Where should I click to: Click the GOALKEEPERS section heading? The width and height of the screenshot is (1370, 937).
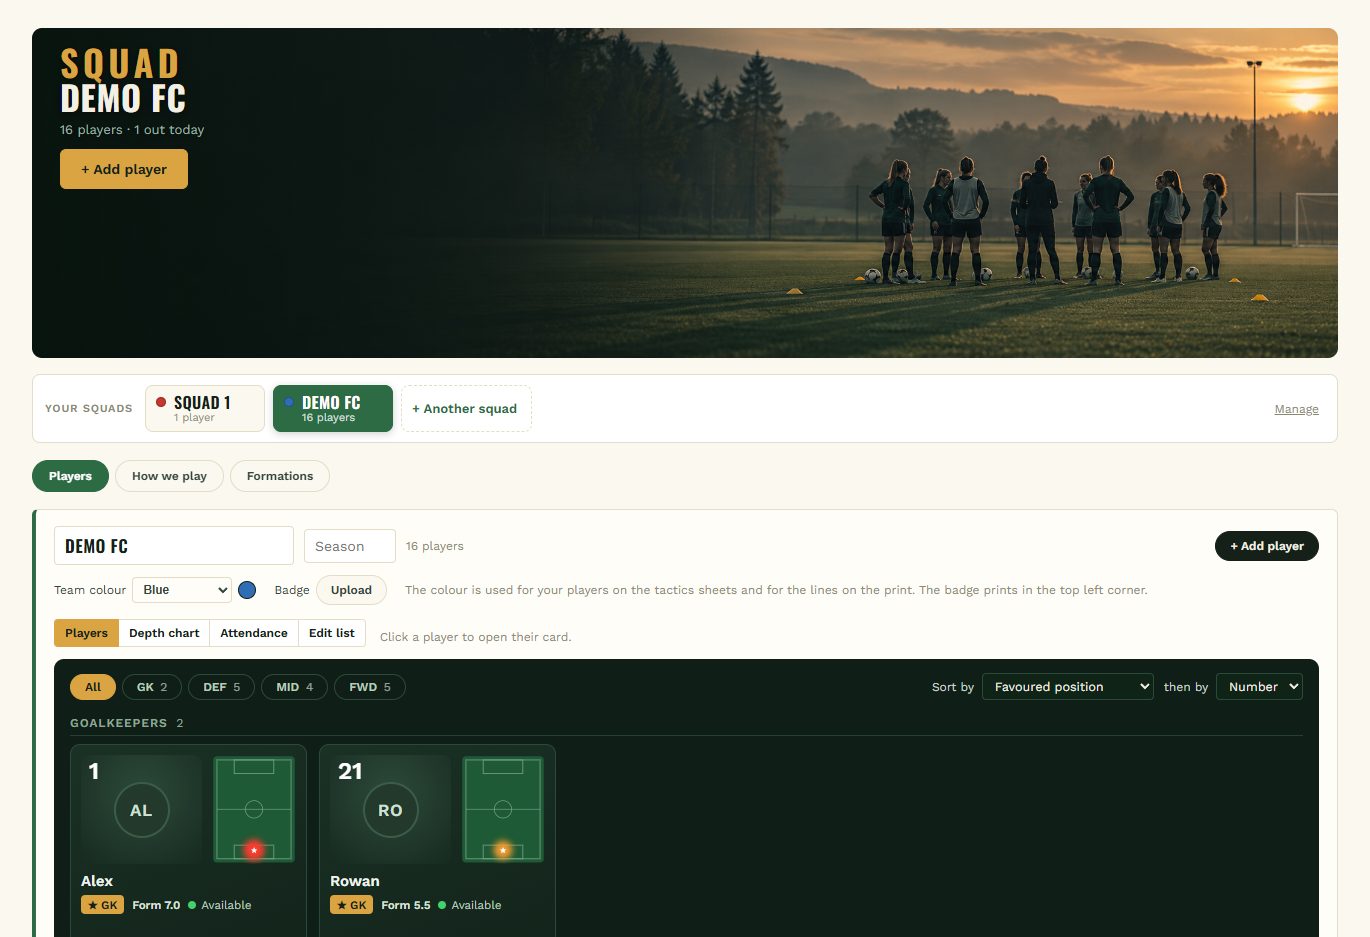118,723
